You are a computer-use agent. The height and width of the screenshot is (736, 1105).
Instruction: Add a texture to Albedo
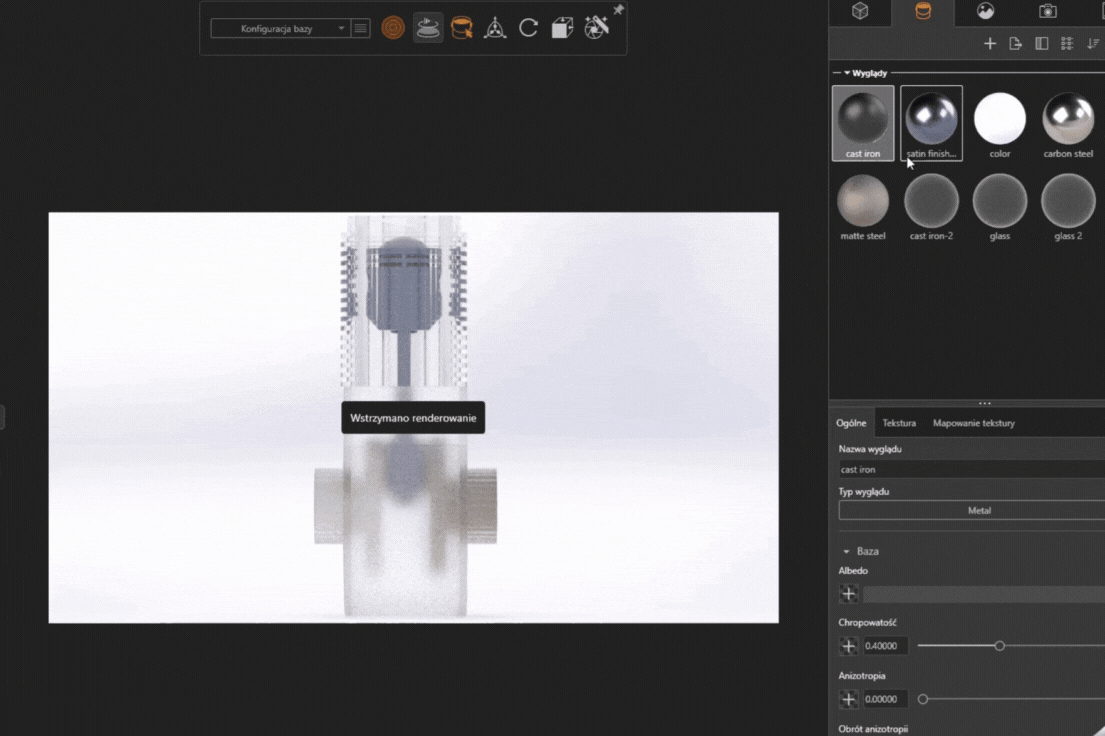848,594
